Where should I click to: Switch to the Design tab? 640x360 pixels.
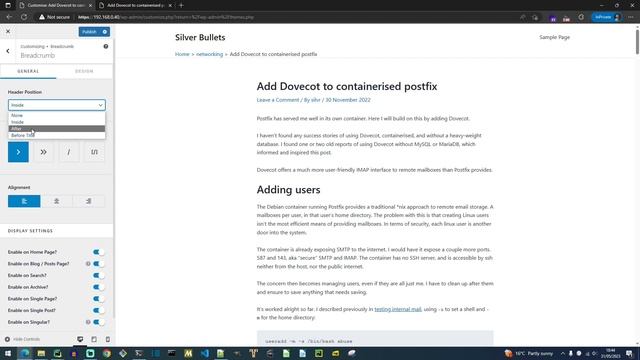(x=84, y=71)
